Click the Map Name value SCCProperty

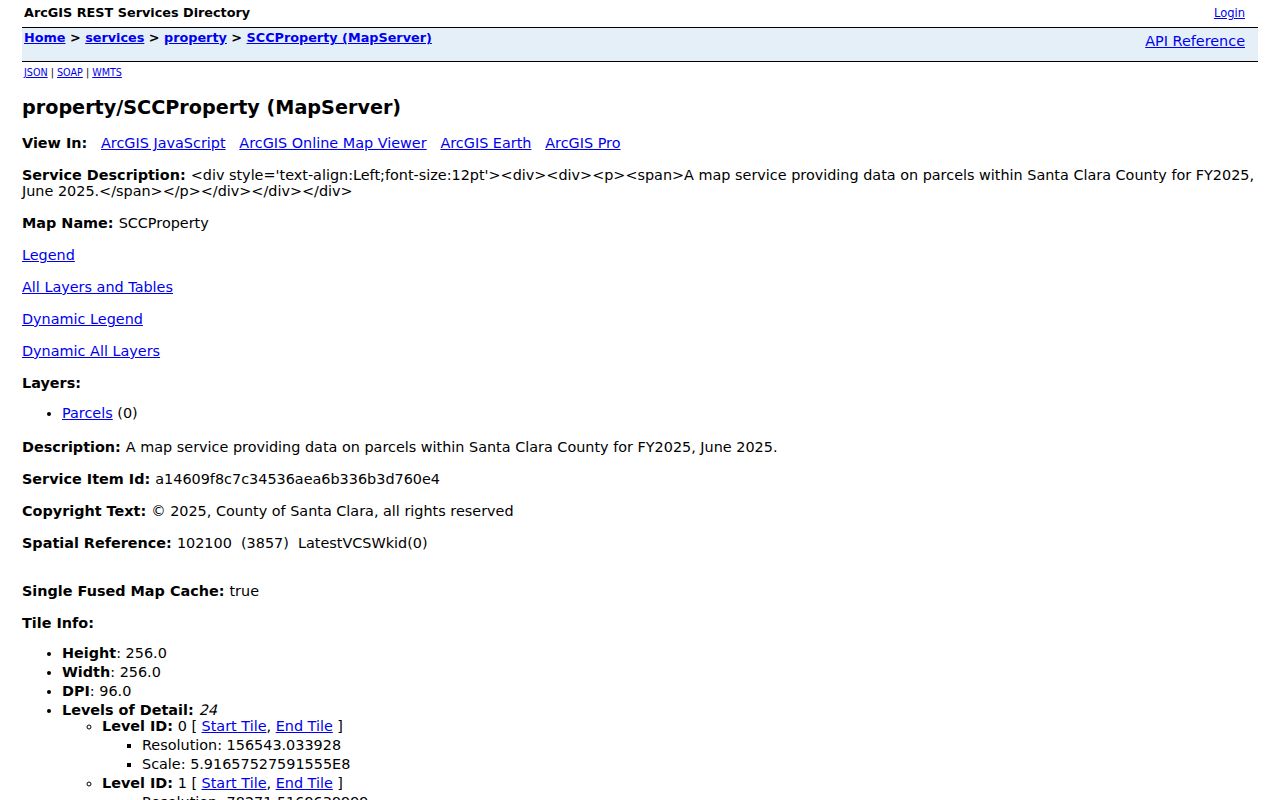pyautogui.click(x=163, y=223)
